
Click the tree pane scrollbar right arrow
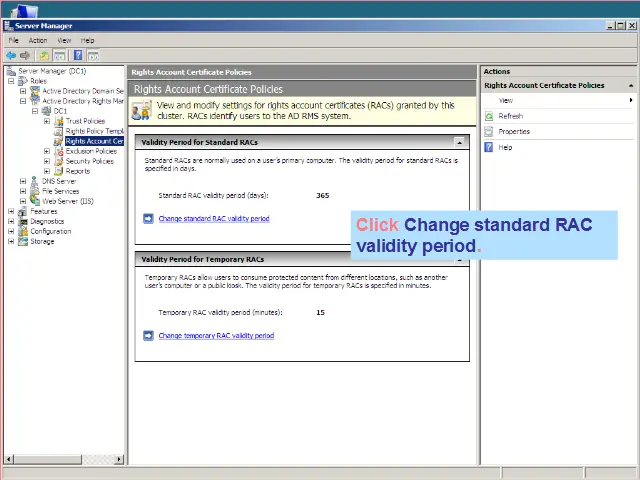point(119,459)
